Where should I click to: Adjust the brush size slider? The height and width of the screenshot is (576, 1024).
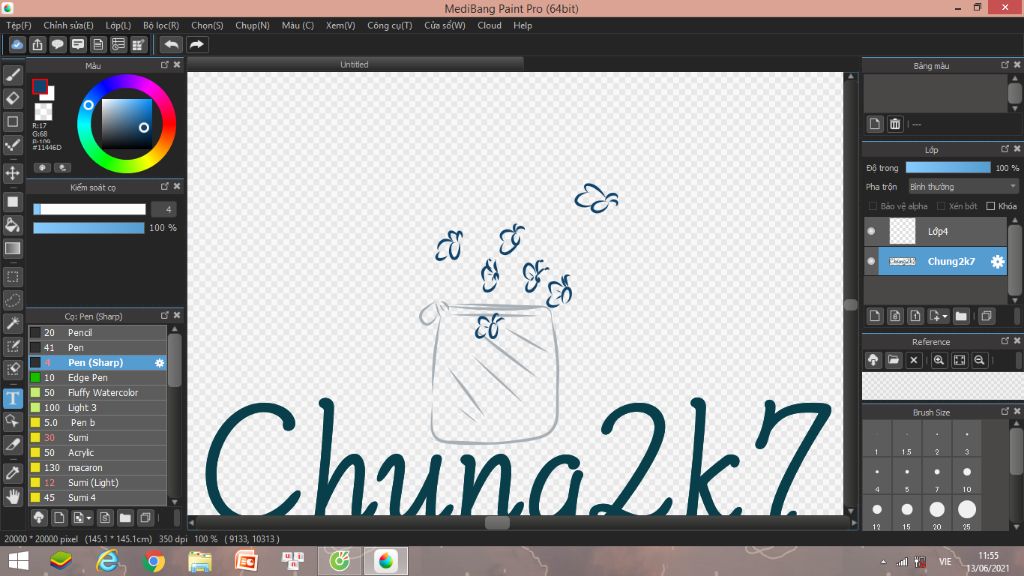coord(89,209)
